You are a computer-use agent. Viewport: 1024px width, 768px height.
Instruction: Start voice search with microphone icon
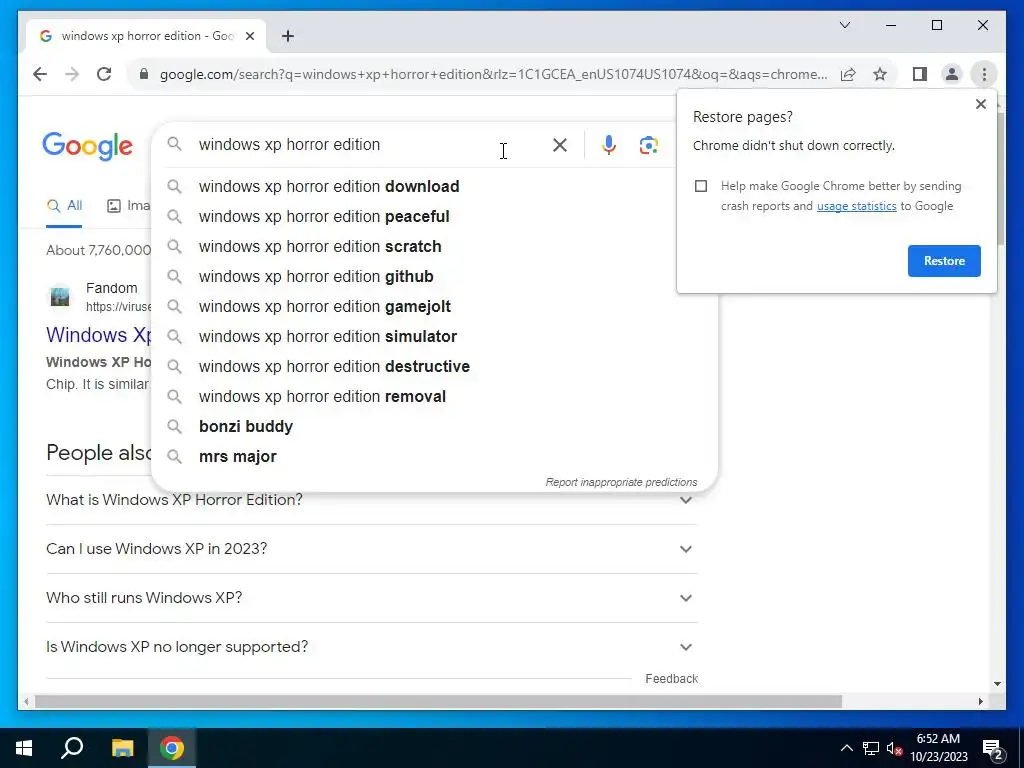609,144
